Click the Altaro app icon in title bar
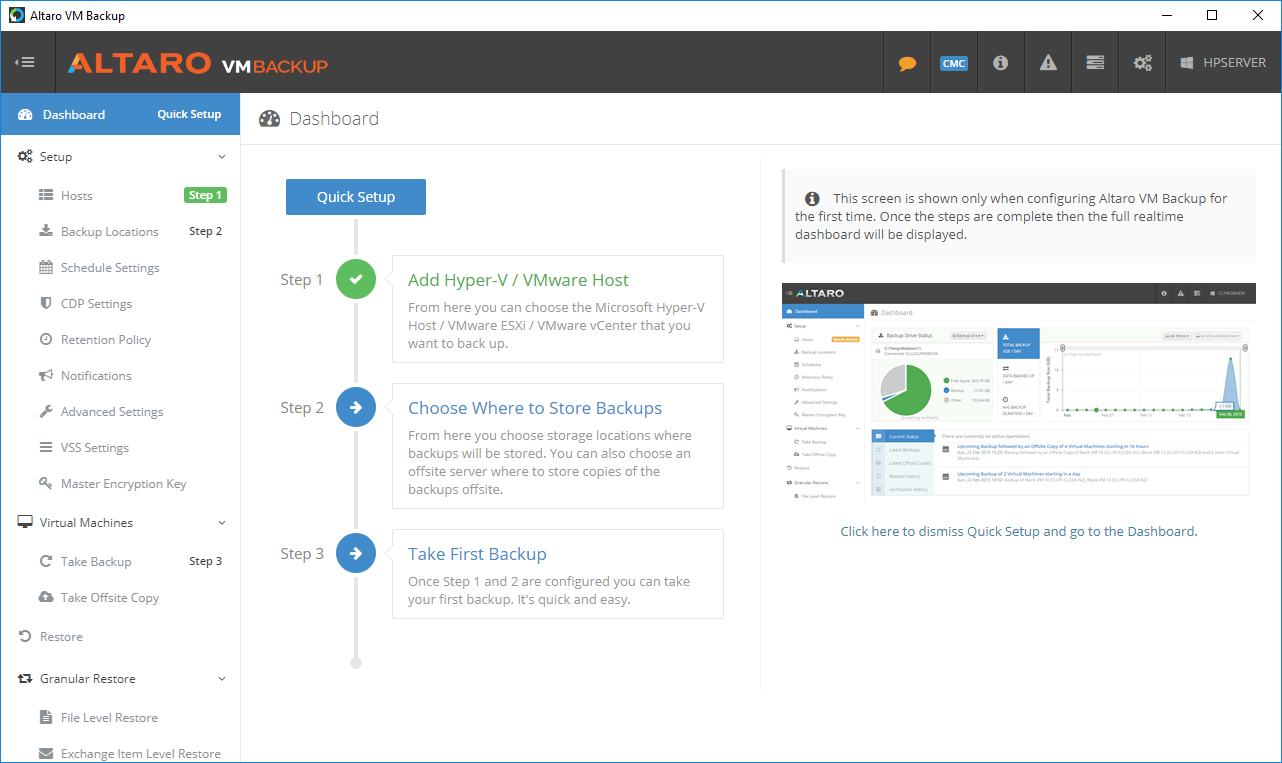The height and width of the screenshot is (763, 1282). [17, 15]
